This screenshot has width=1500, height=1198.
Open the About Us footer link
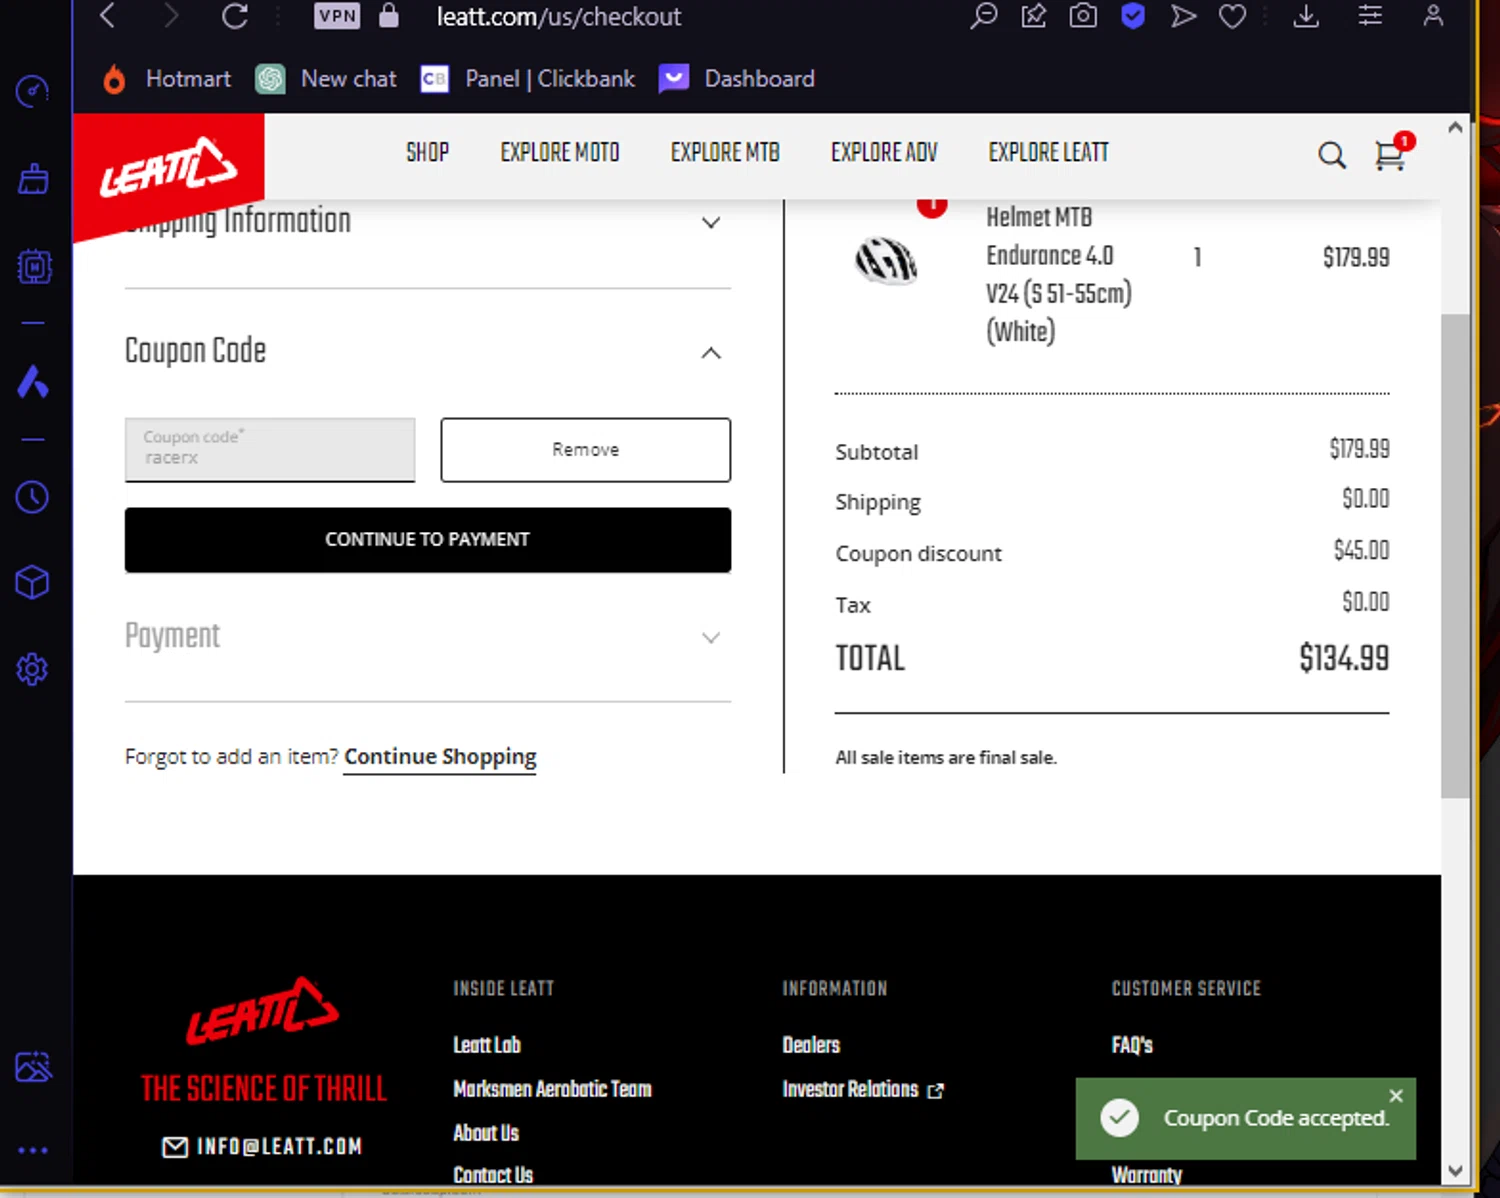pos(486,1133)
